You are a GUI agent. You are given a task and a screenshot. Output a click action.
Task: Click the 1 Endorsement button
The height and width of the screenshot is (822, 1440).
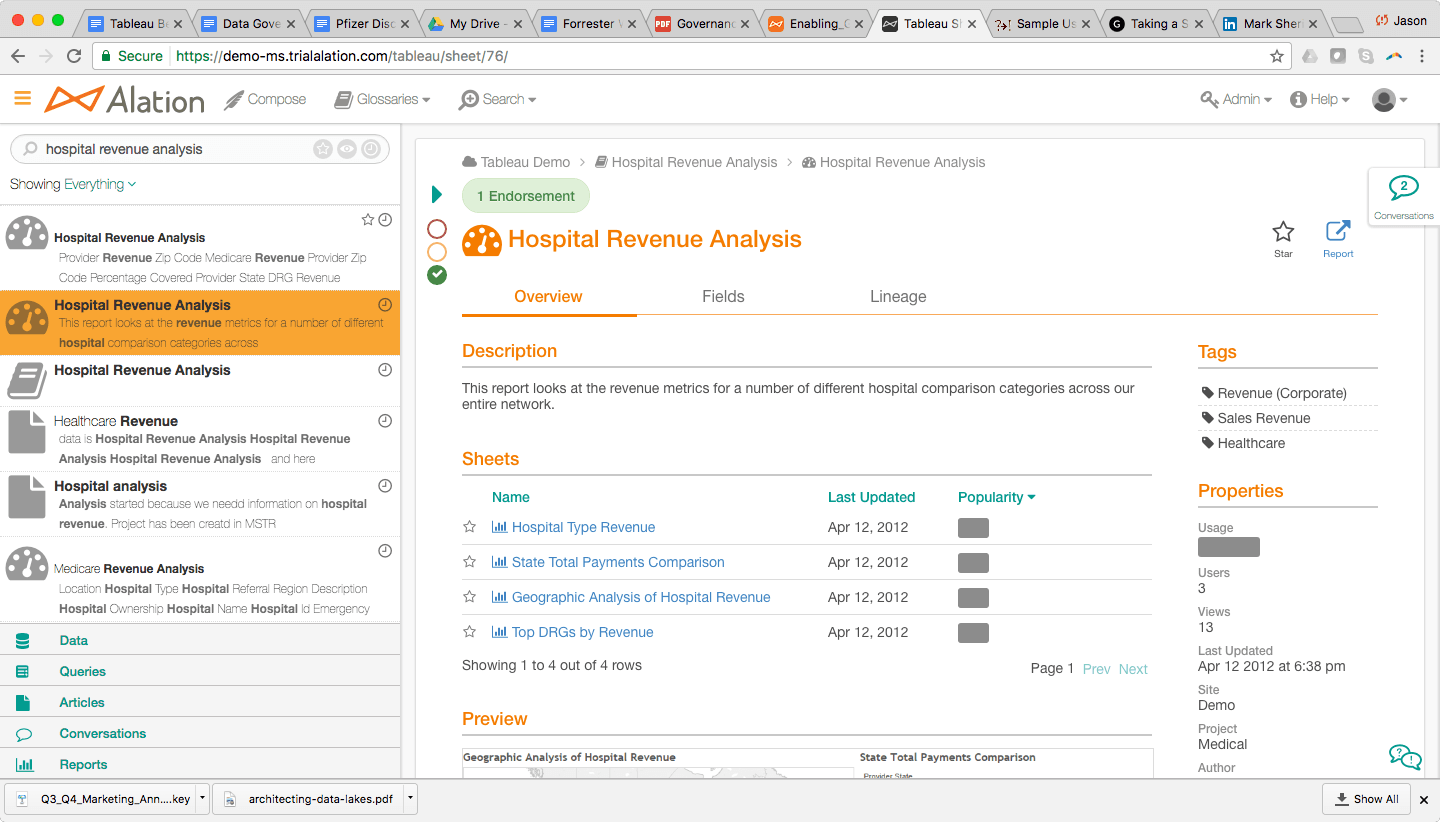526,196
